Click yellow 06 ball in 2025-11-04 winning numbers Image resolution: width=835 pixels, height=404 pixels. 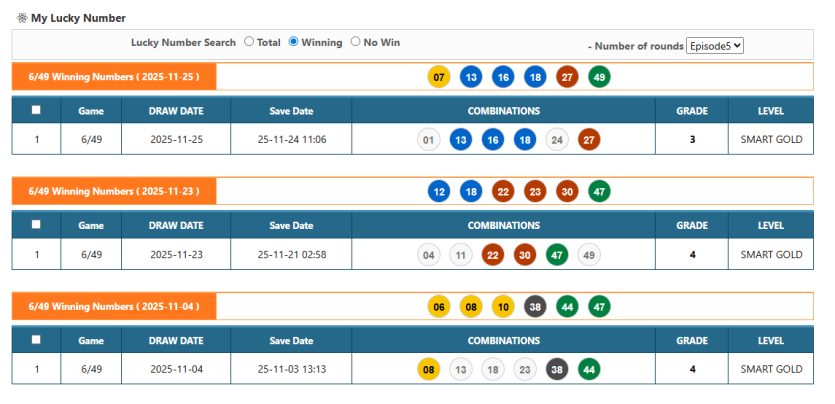438,307
